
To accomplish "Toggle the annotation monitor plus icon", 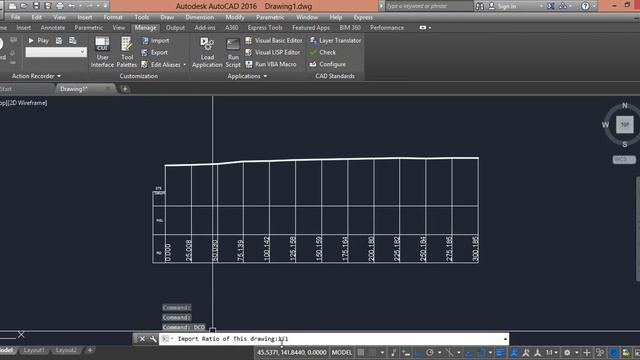I will [x=587, y=352].
